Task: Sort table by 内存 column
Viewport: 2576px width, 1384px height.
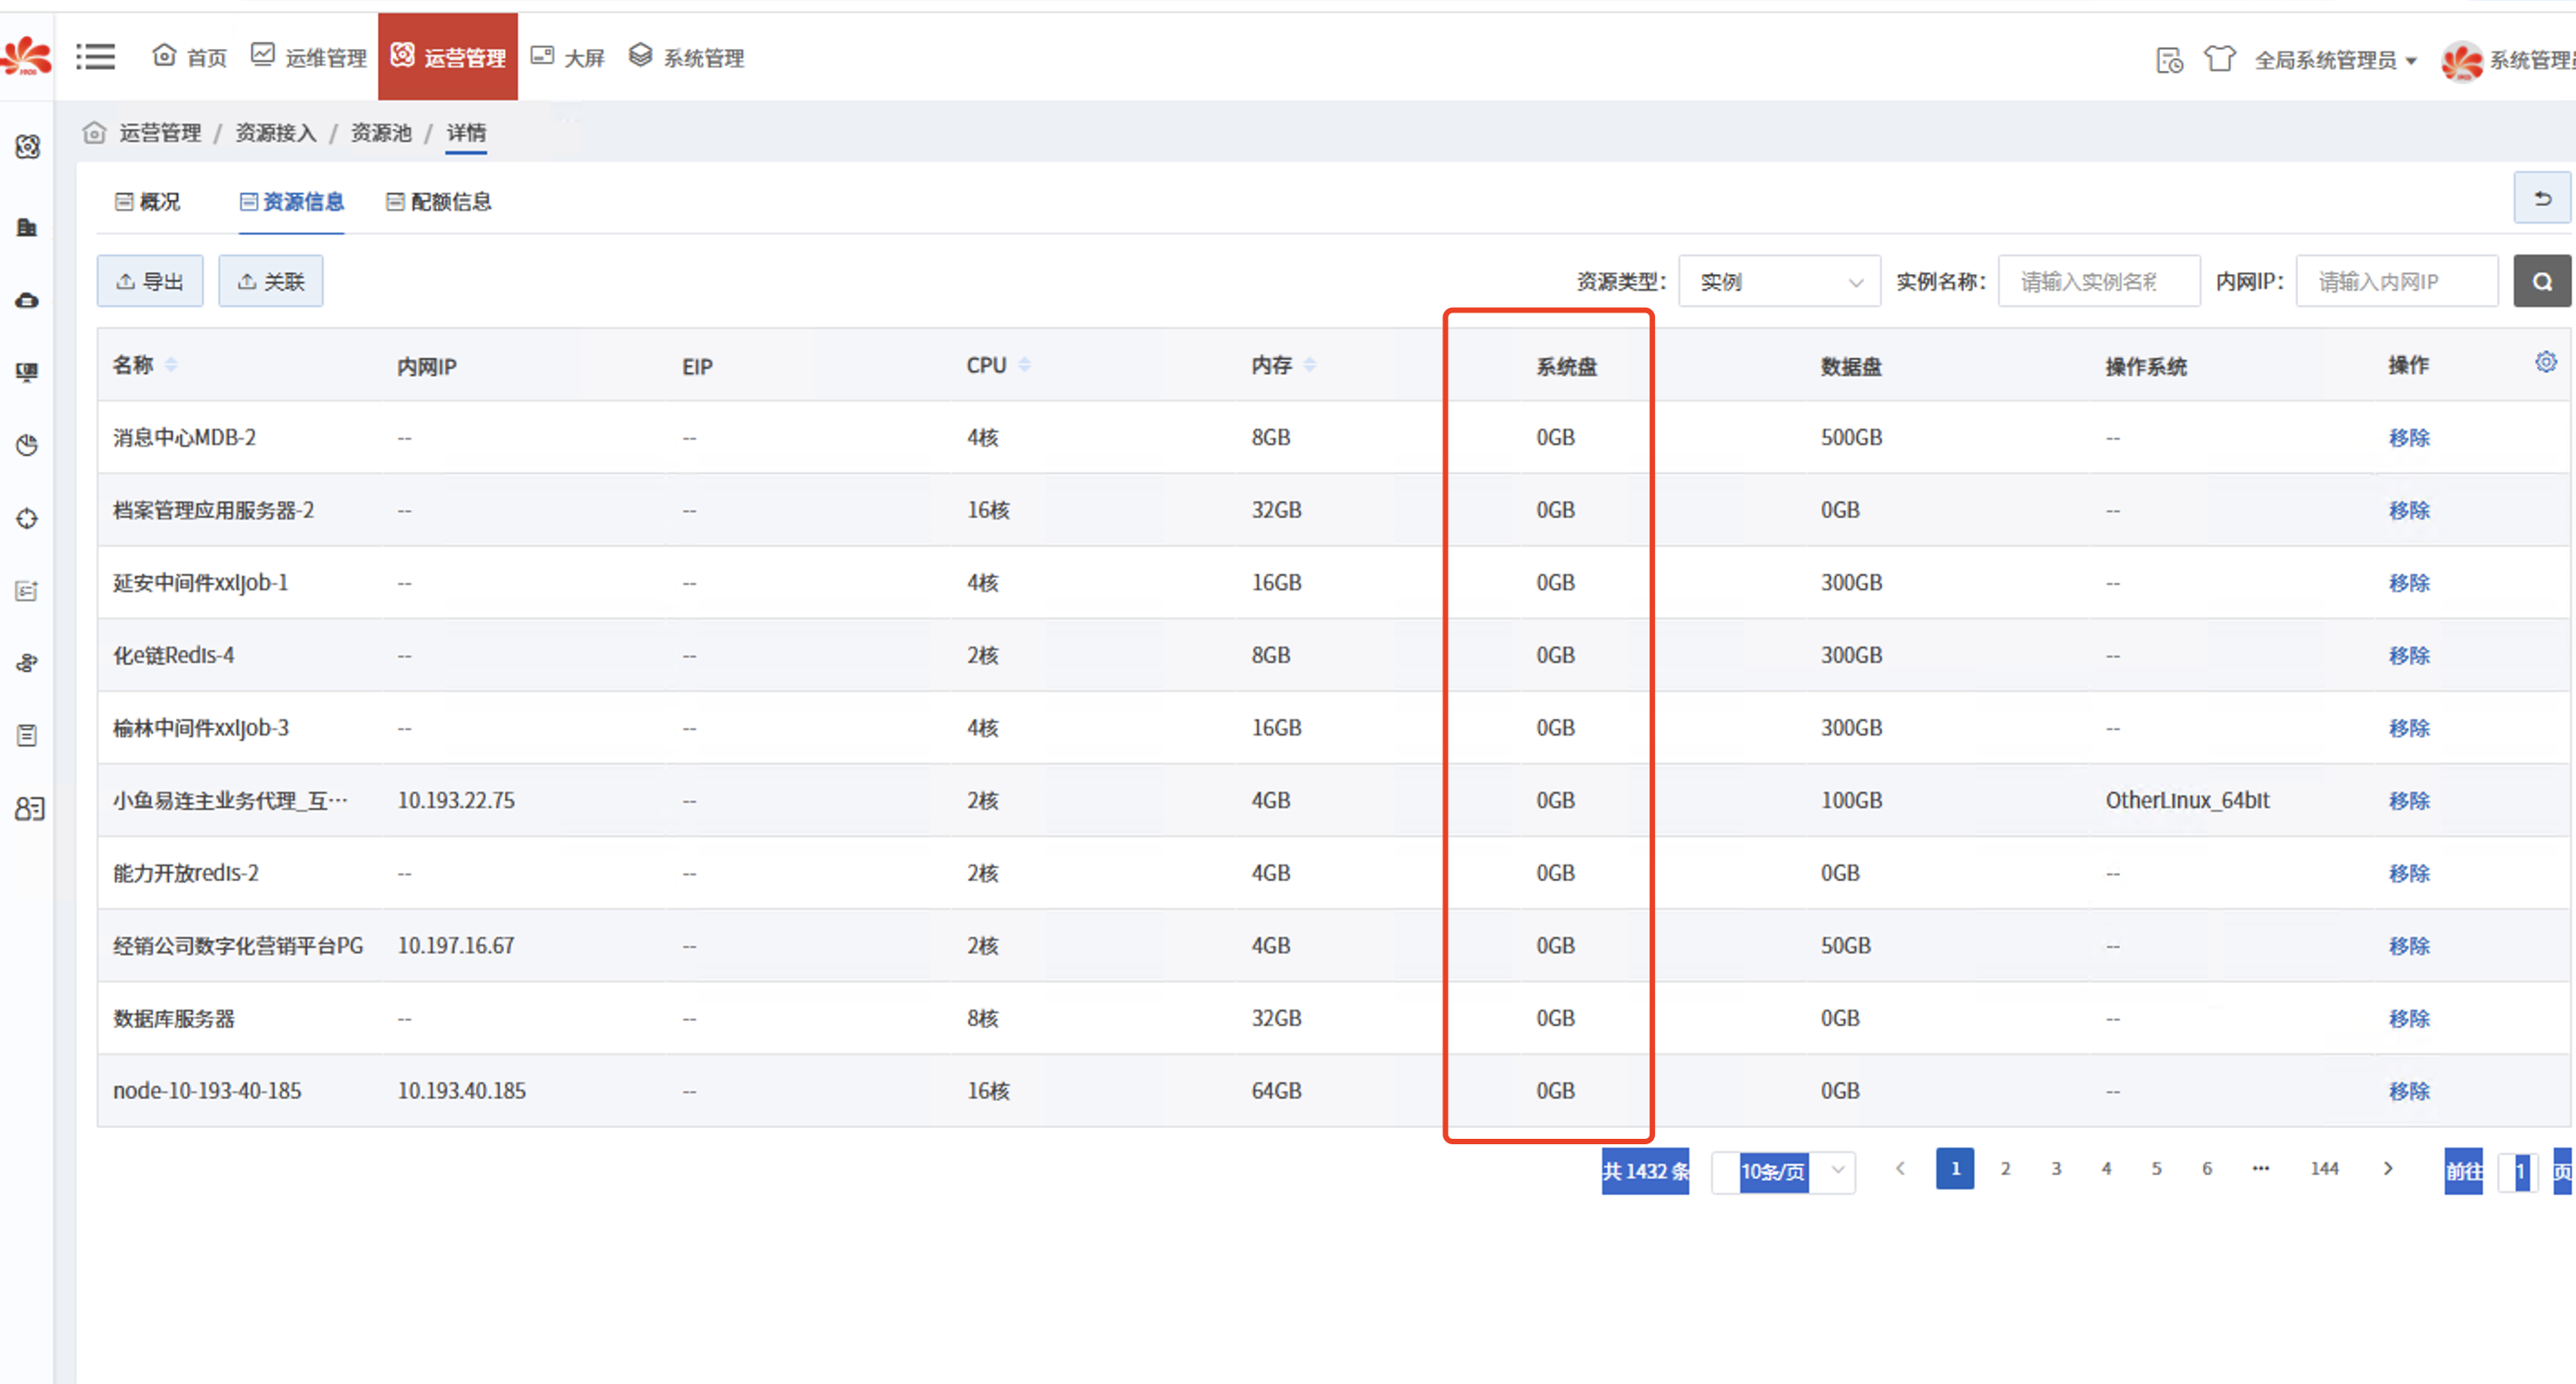Action: click(x=1309, y=366)
